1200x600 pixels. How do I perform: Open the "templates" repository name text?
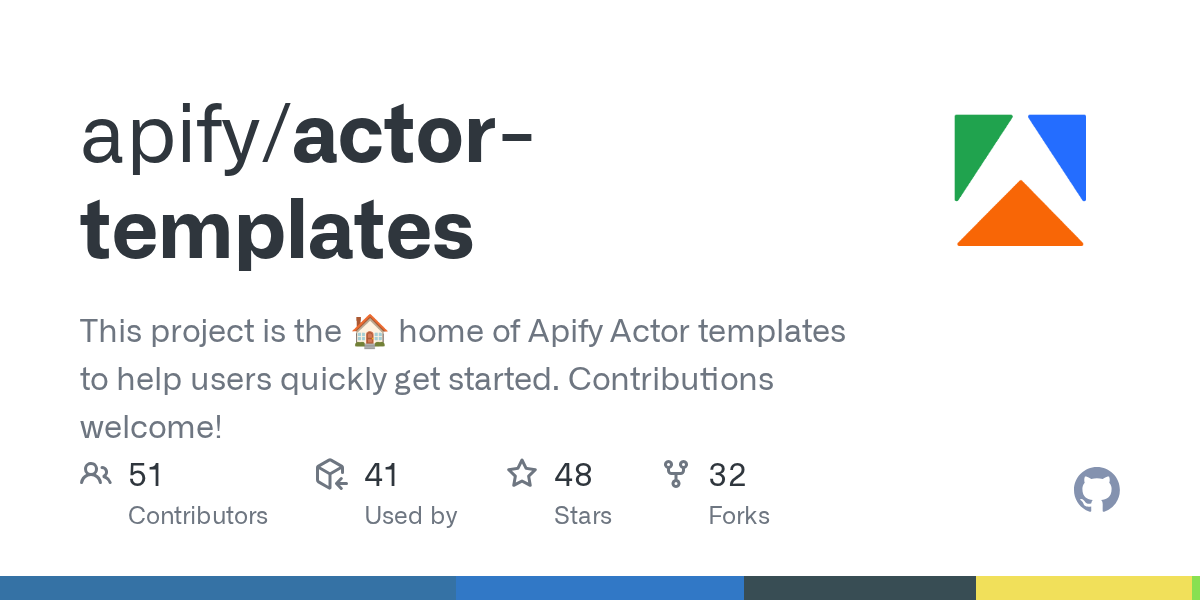click(x=277, y=232)
